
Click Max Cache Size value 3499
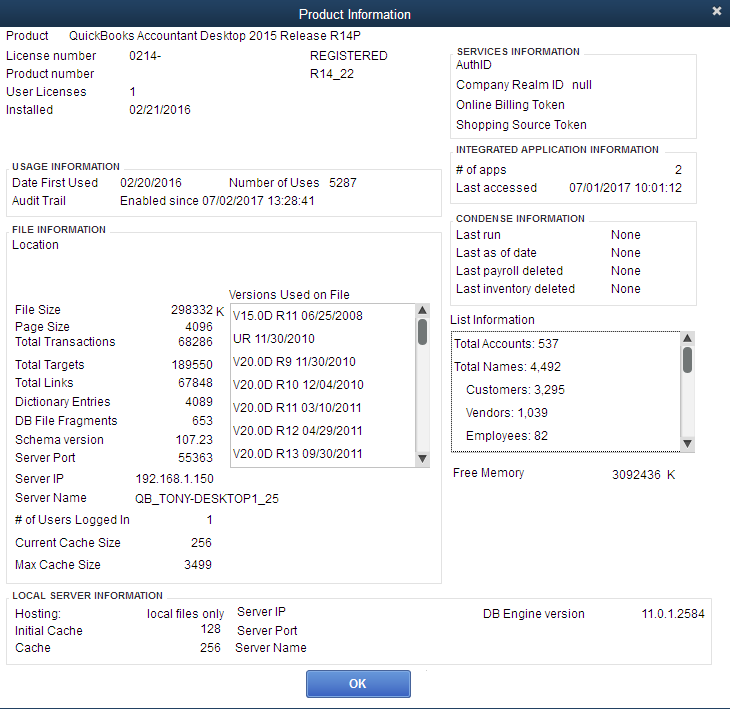coord(198,565)
